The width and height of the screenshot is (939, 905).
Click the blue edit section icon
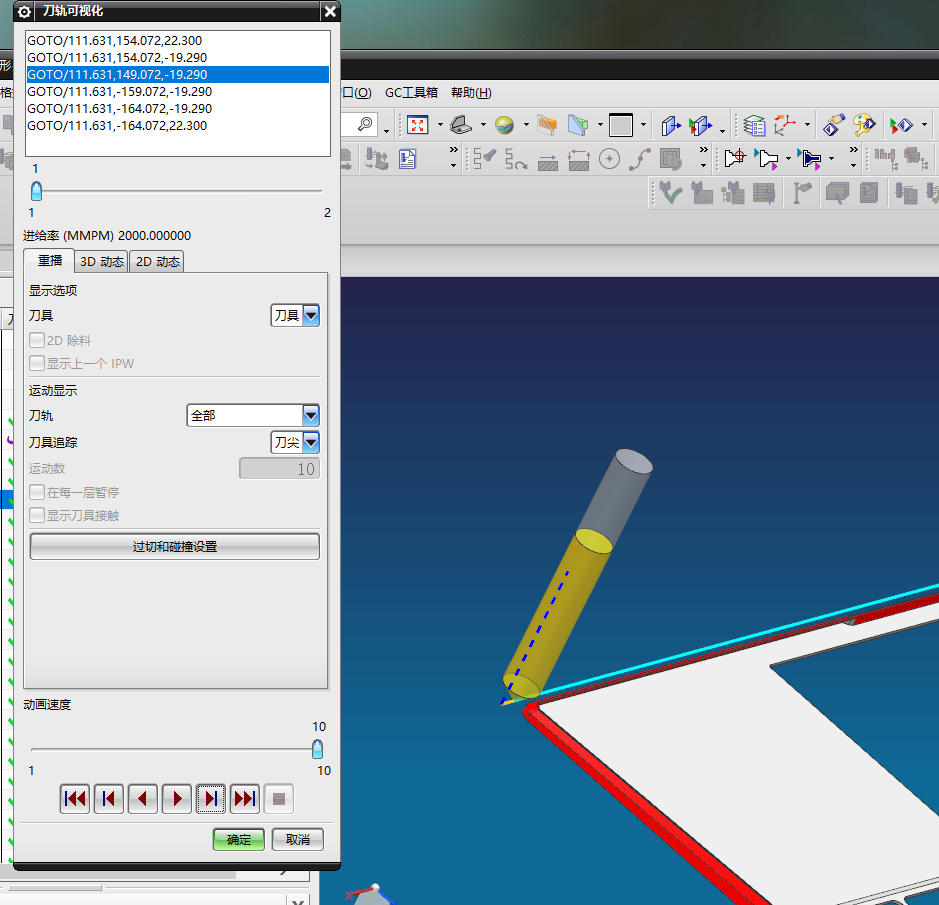[x=578, y=125]
